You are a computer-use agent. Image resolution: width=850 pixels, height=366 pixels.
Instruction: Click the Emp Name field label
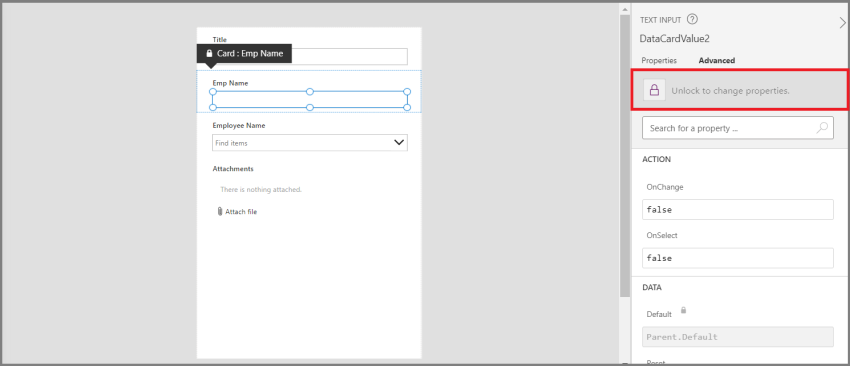[230, 83]
